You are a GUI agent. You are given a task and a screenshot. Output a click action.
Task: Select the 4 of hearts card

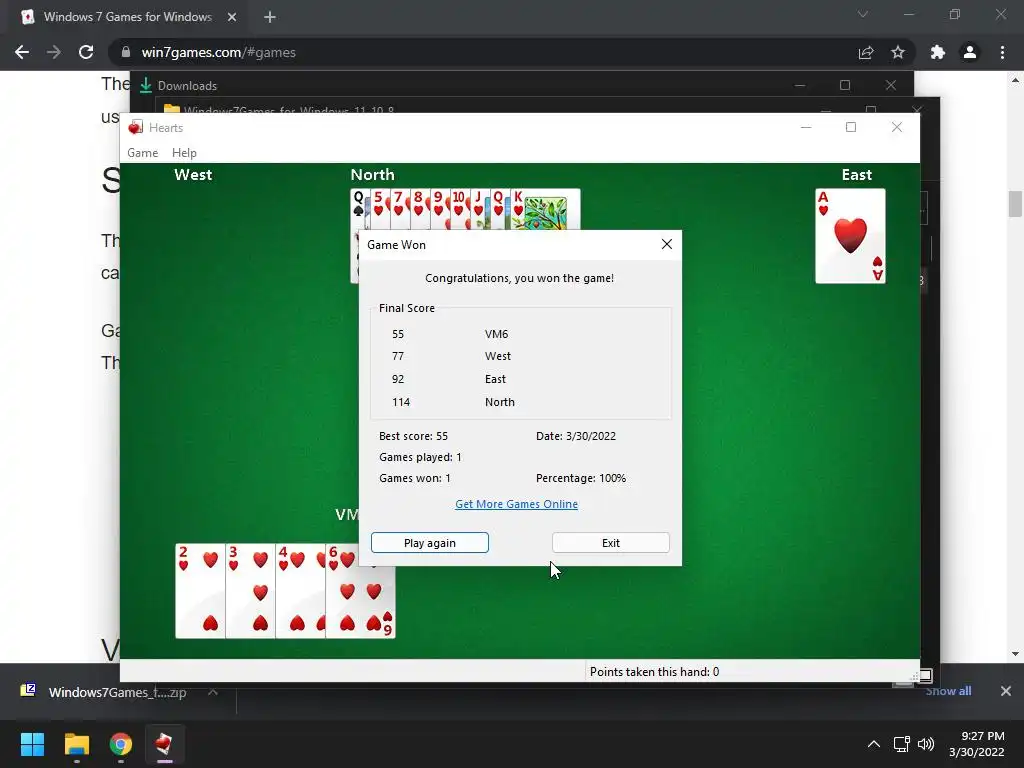300,591
